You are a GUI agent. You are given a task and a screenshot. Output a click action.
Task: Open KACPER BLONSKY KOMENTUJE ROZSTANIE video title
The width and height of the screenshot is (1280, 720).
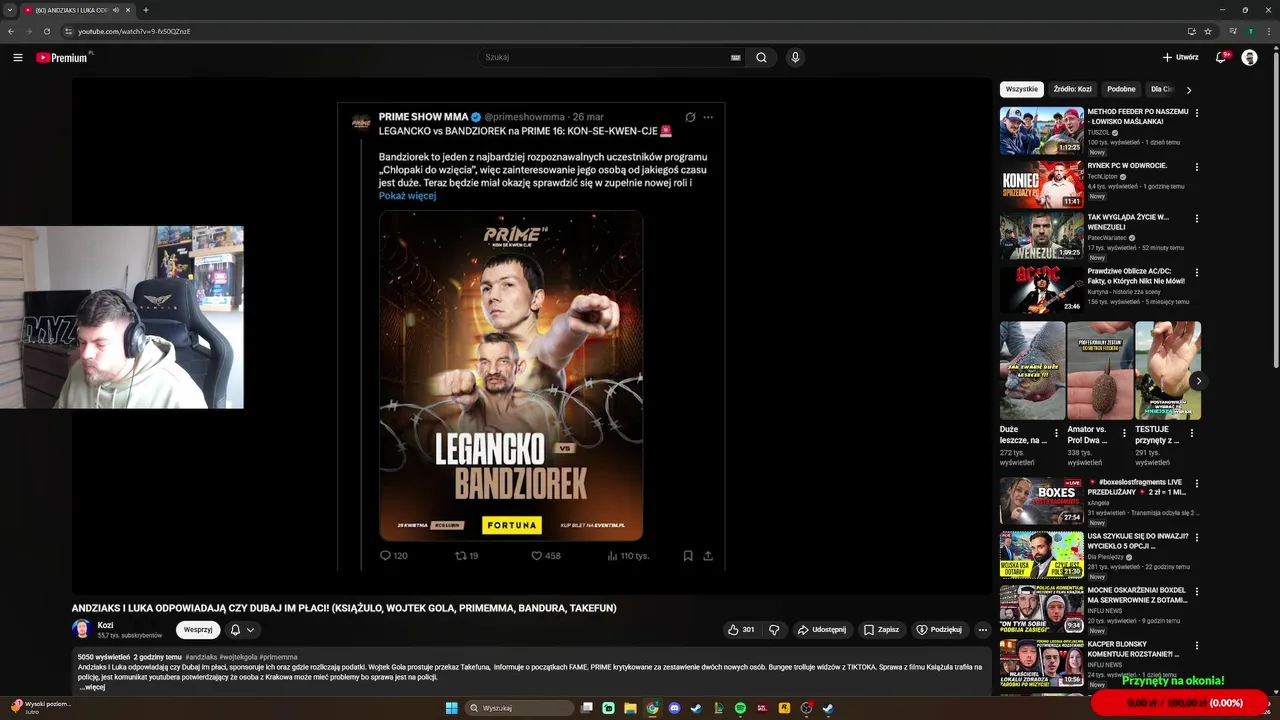click(x=1136, y=649)
